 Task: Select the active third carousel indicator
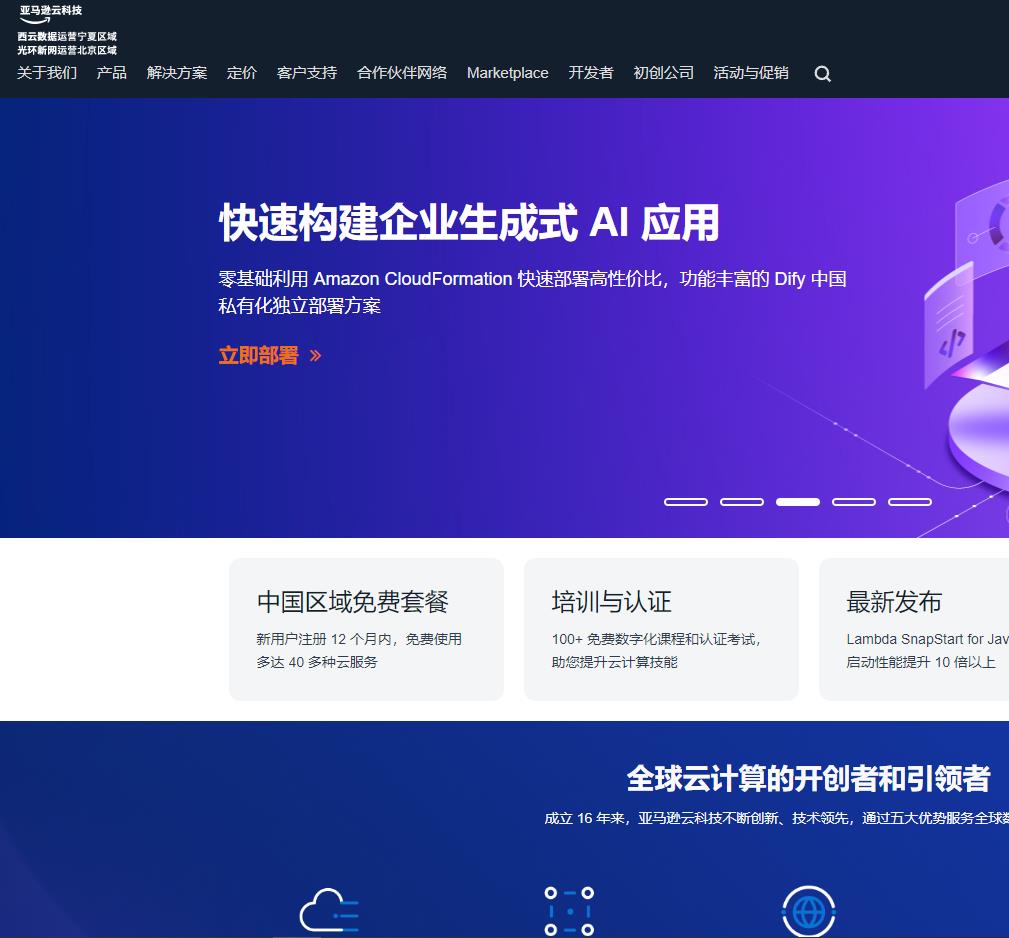pos(798,502)
